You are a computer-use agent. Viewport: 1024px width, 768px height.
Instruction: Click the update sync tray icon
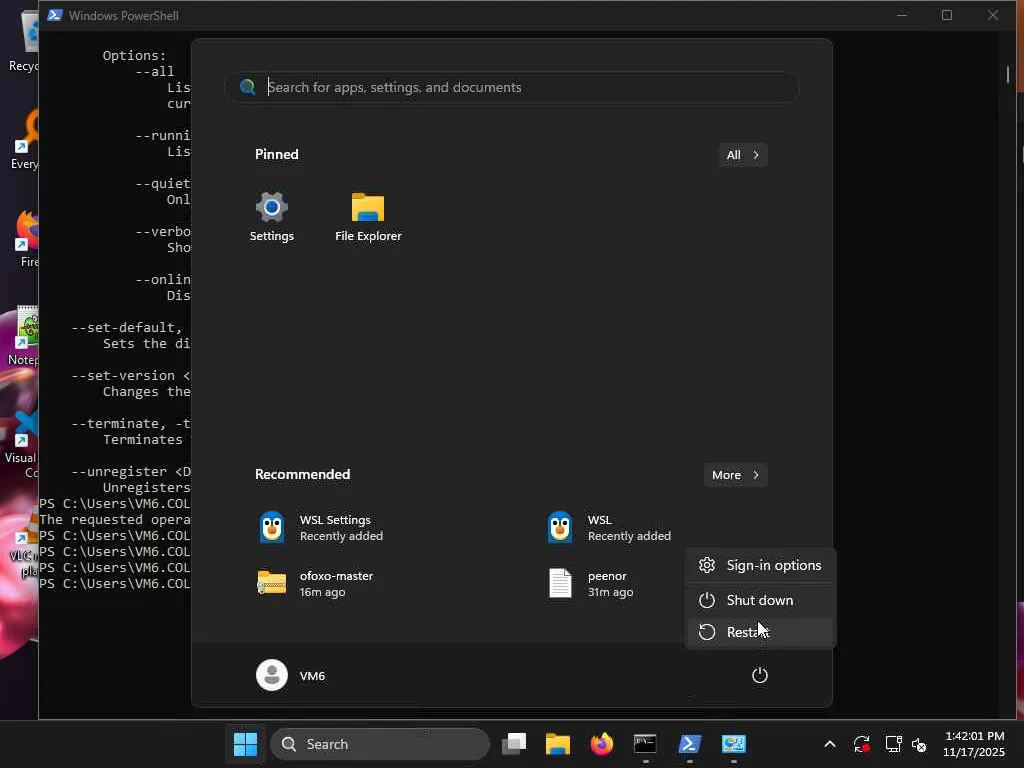(x=861, y=744)
